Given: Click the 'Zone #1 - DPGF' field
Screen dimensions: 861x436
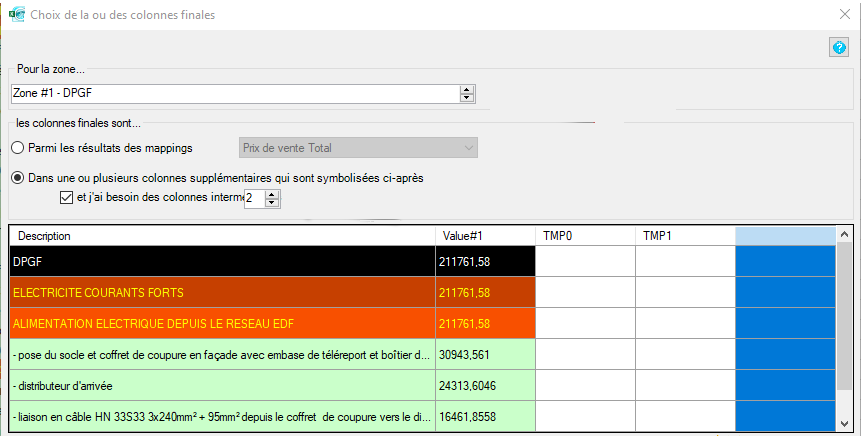Looking at the screenshot, I should coord(235,93).
